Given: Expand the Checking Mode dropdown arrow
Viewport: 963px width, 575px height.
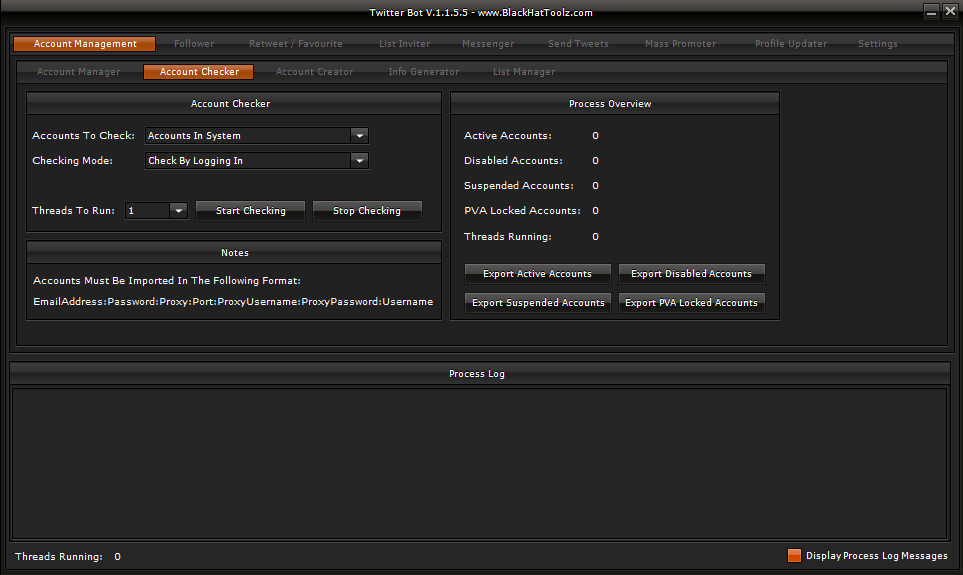Looking at the screenshot, I should 360,161.
